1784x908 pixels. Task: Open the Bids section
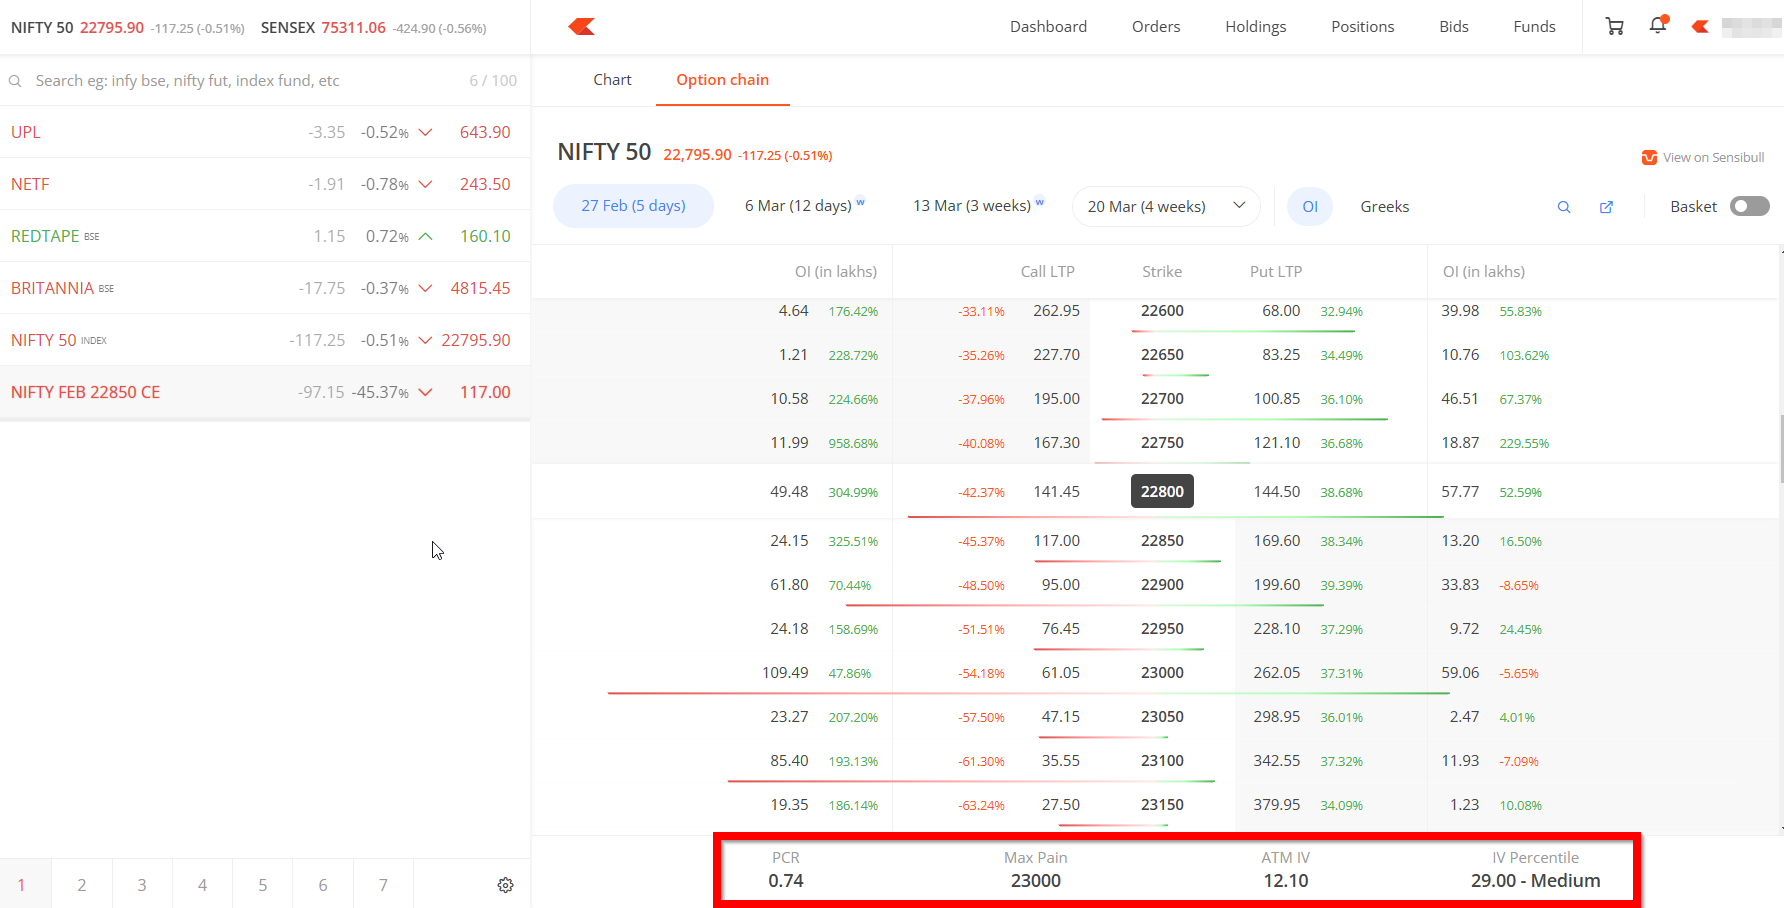coord(1454,27)
